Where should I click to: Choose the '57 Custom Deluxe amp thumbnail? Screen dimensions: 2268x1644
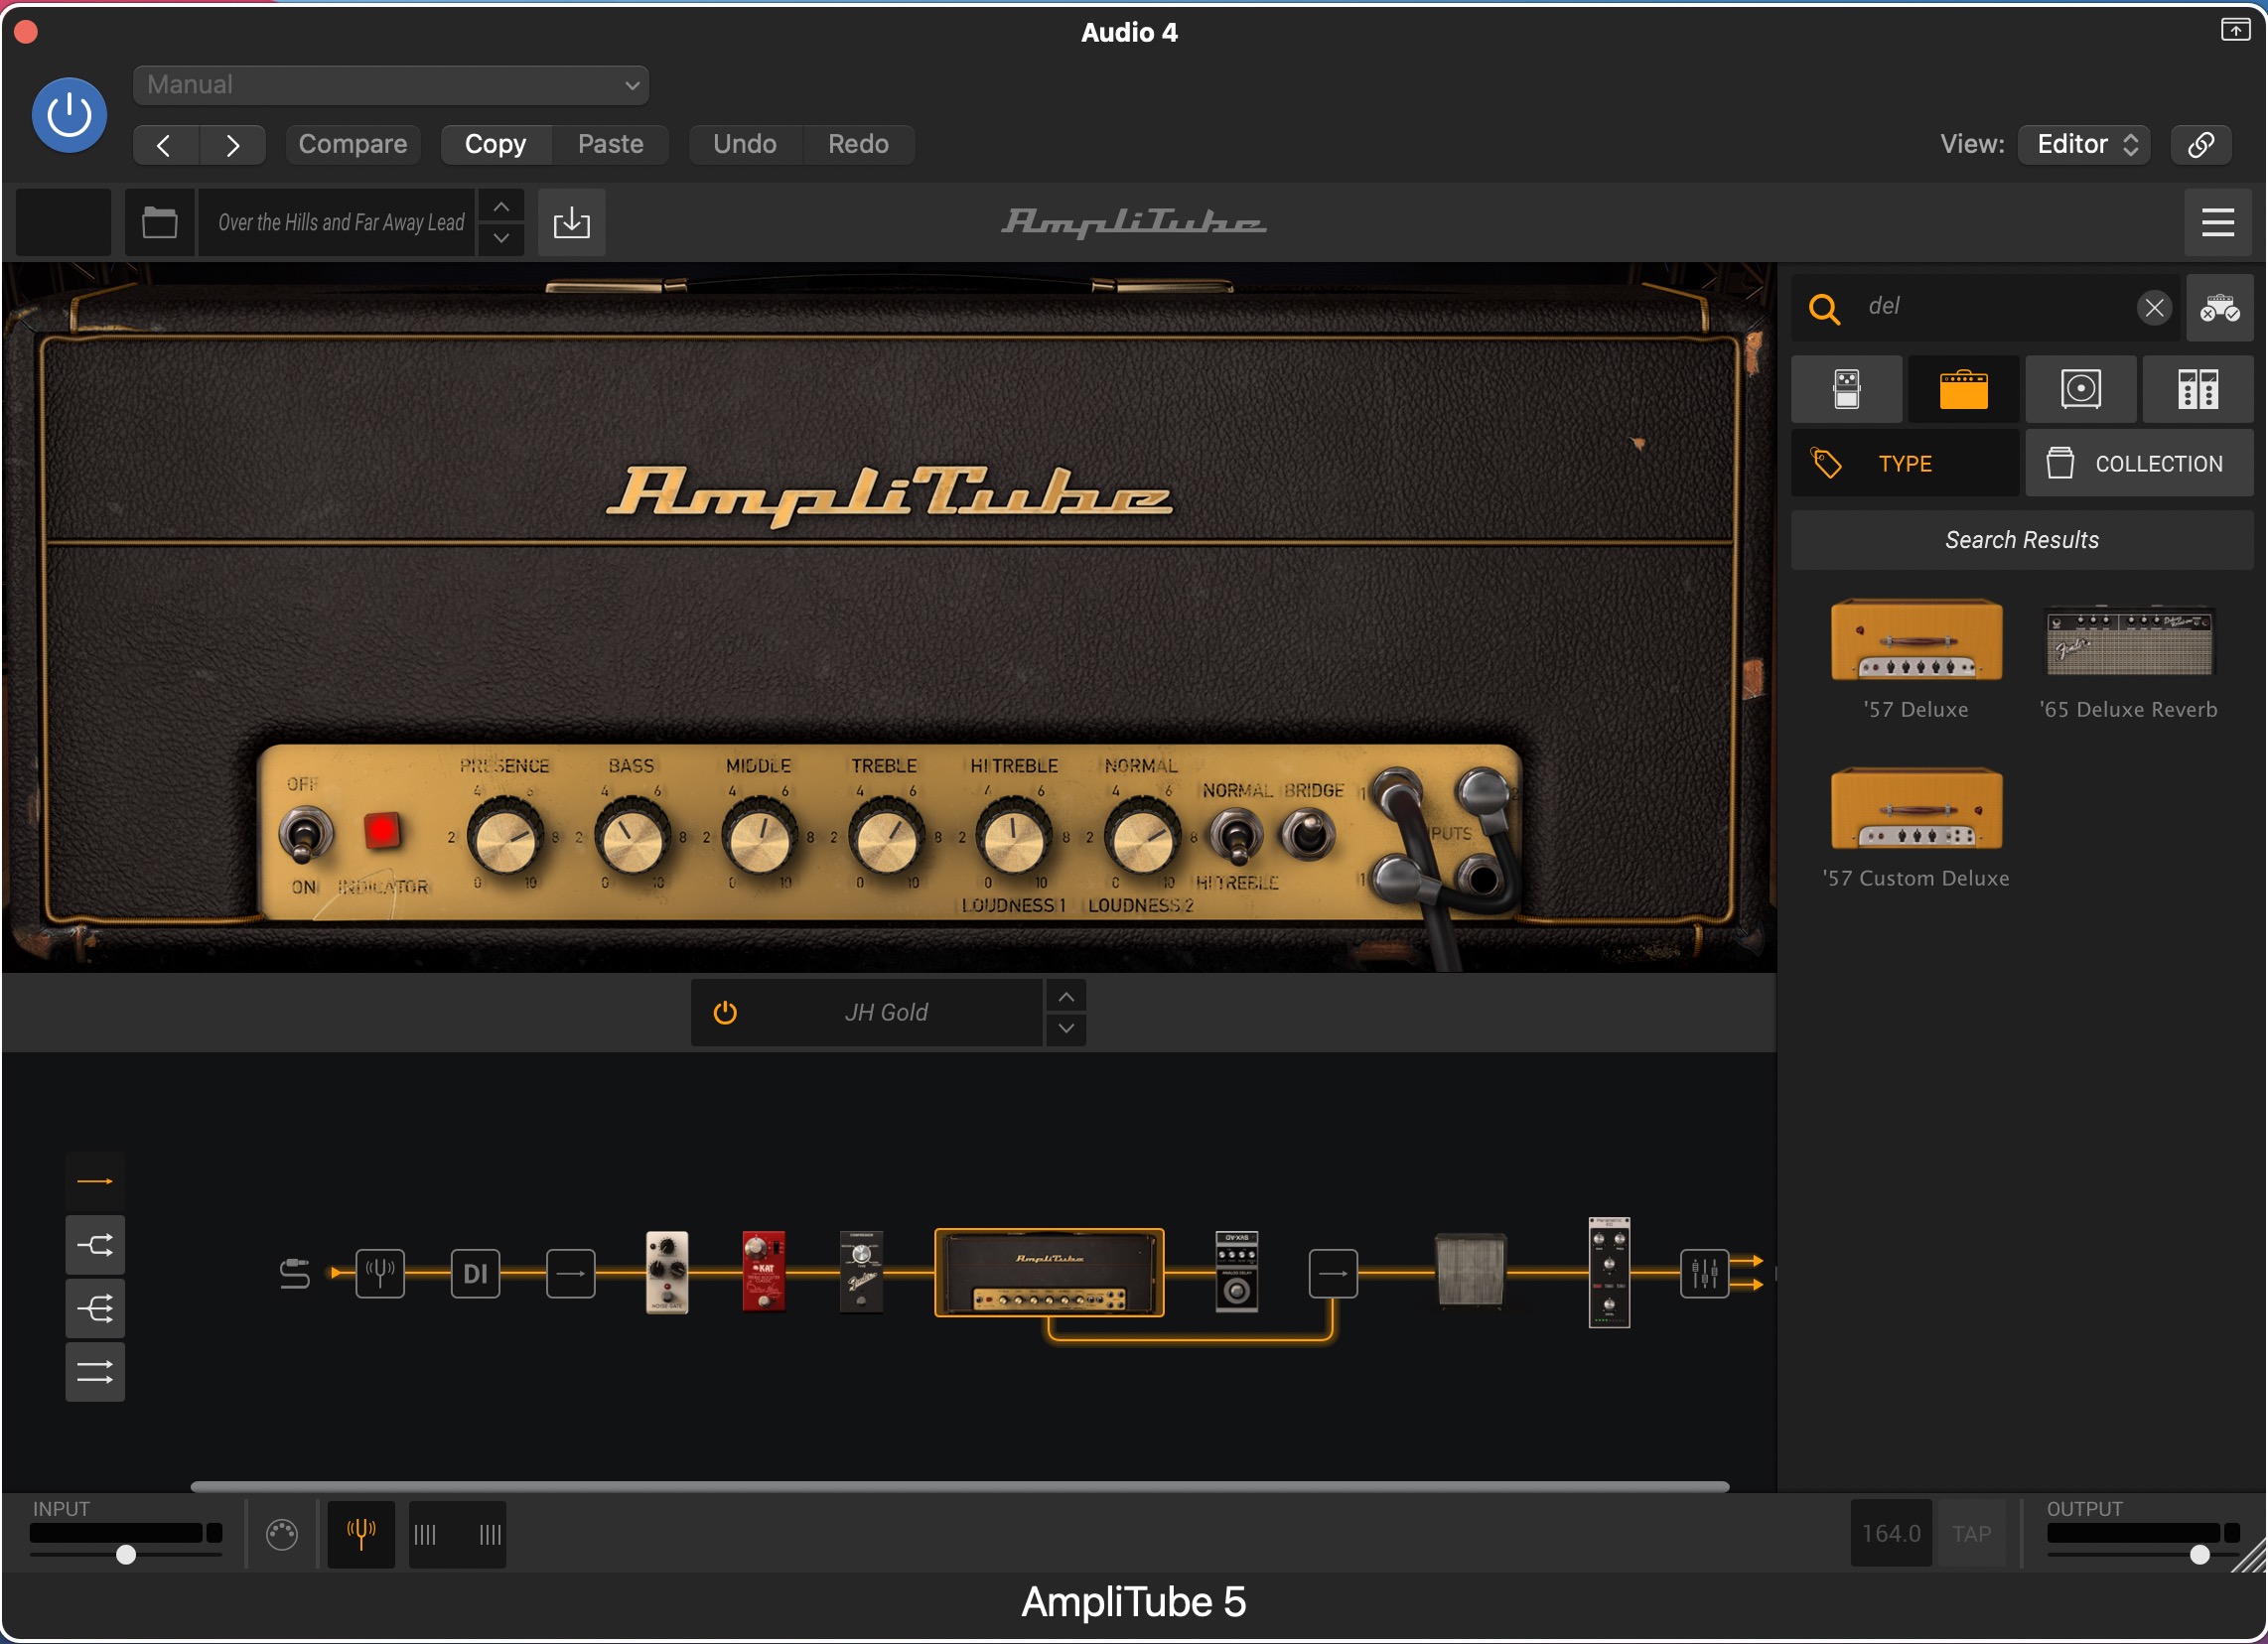click(x=1916, y=808)
